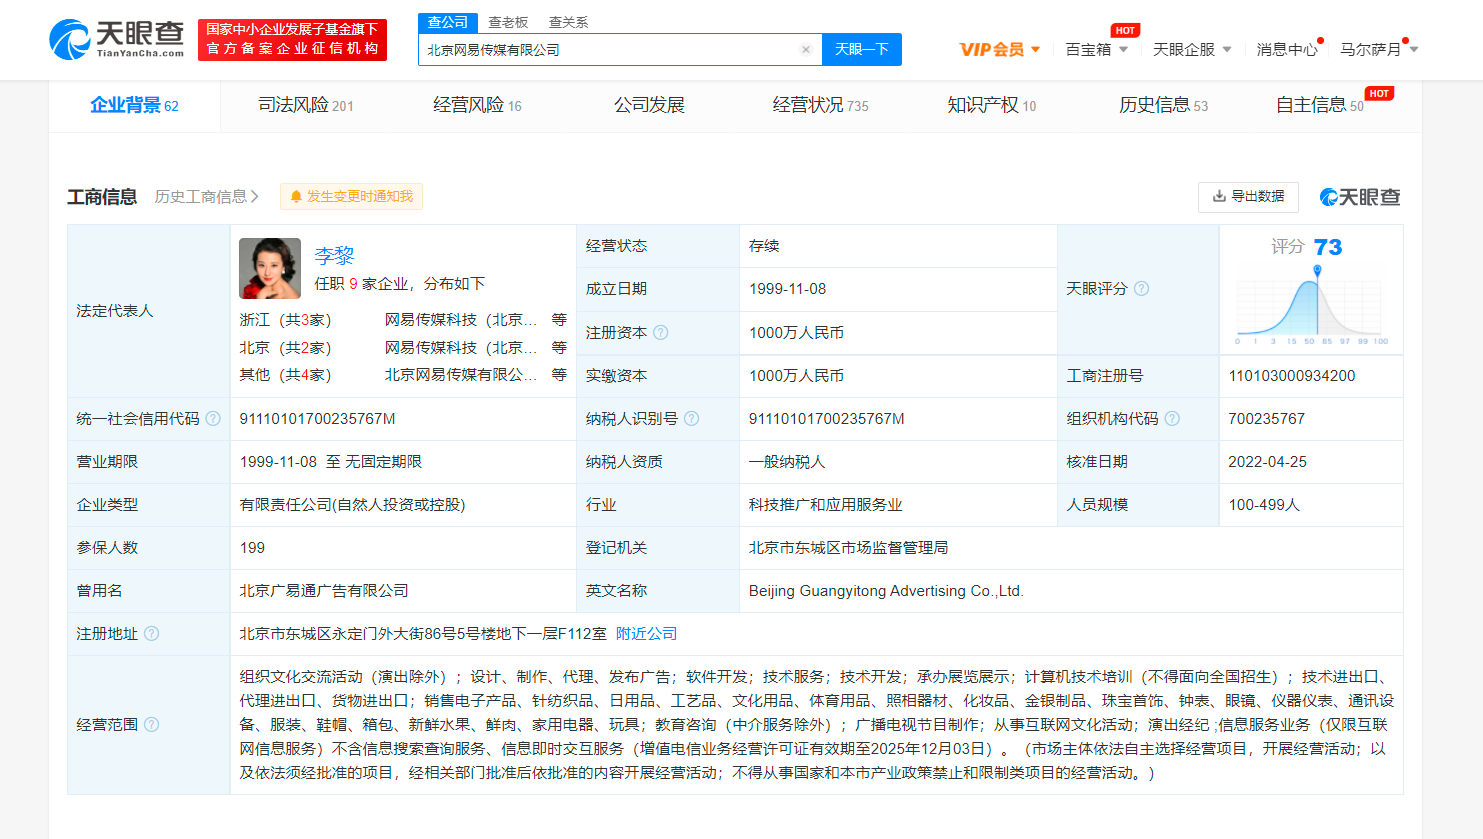Switch to the 经营状况 tab

click(820, 105)
